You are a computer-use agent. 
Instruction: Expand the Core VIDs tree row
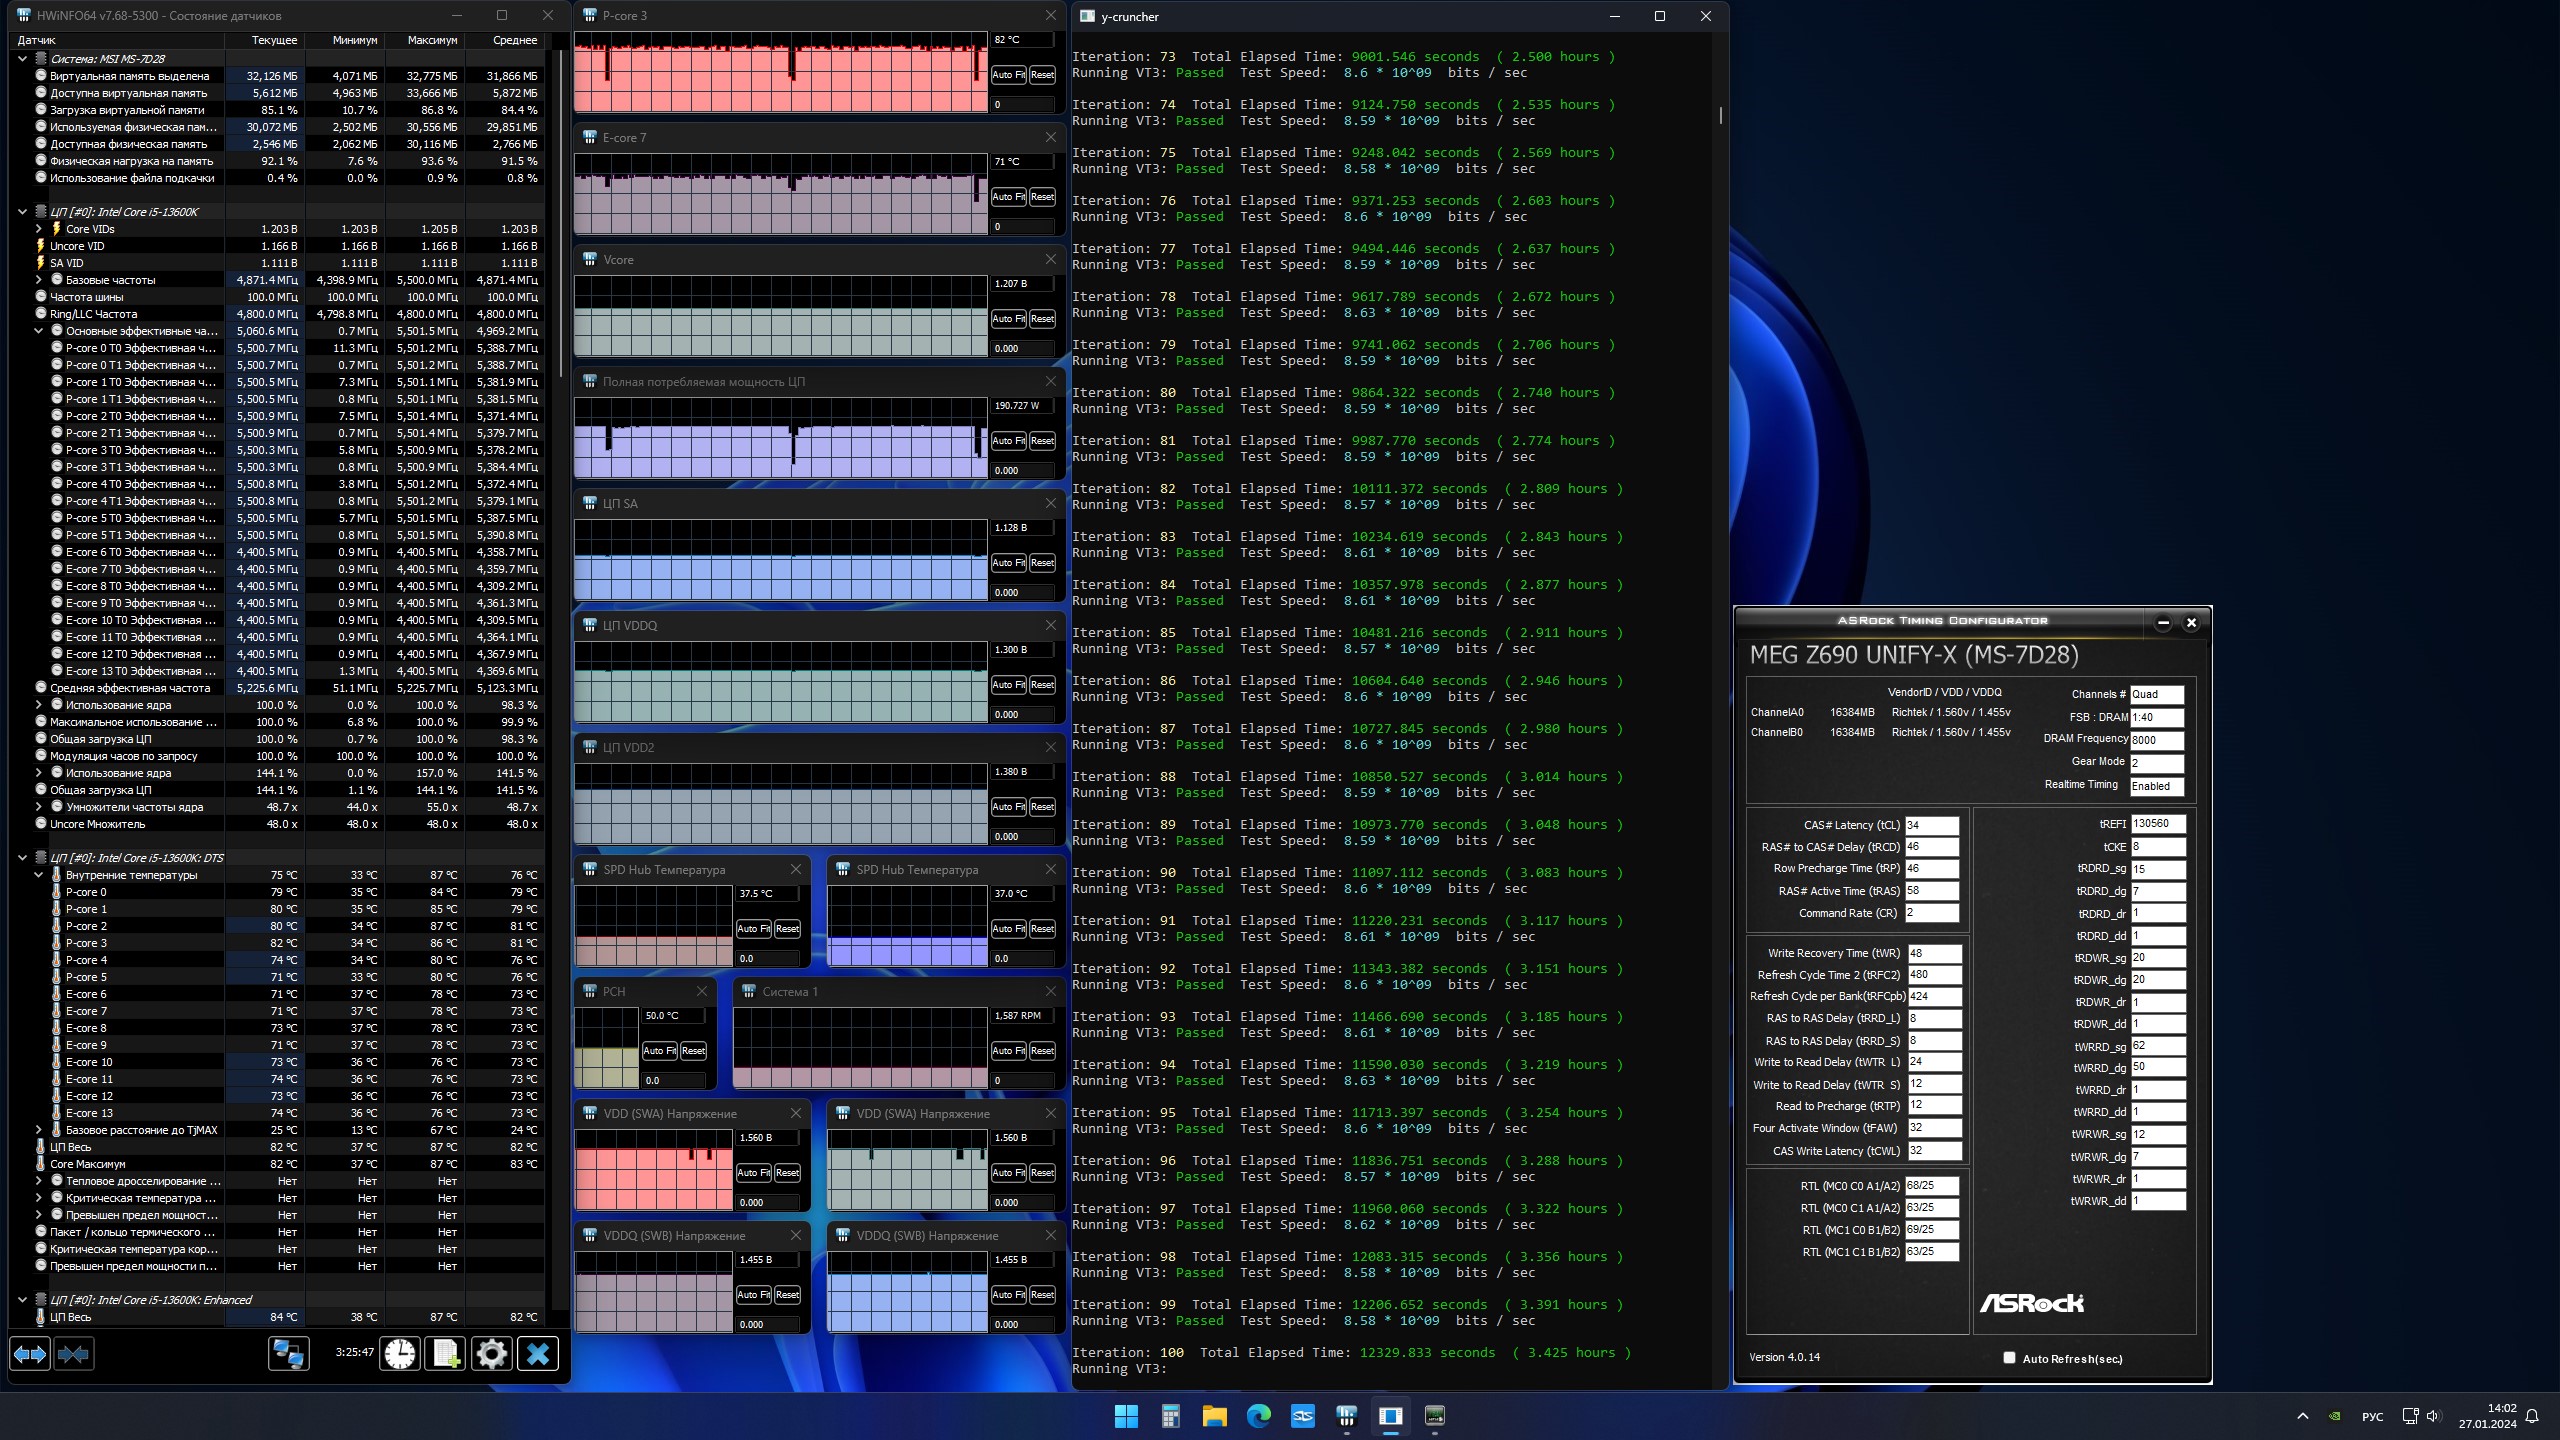[x=39, y=229]
